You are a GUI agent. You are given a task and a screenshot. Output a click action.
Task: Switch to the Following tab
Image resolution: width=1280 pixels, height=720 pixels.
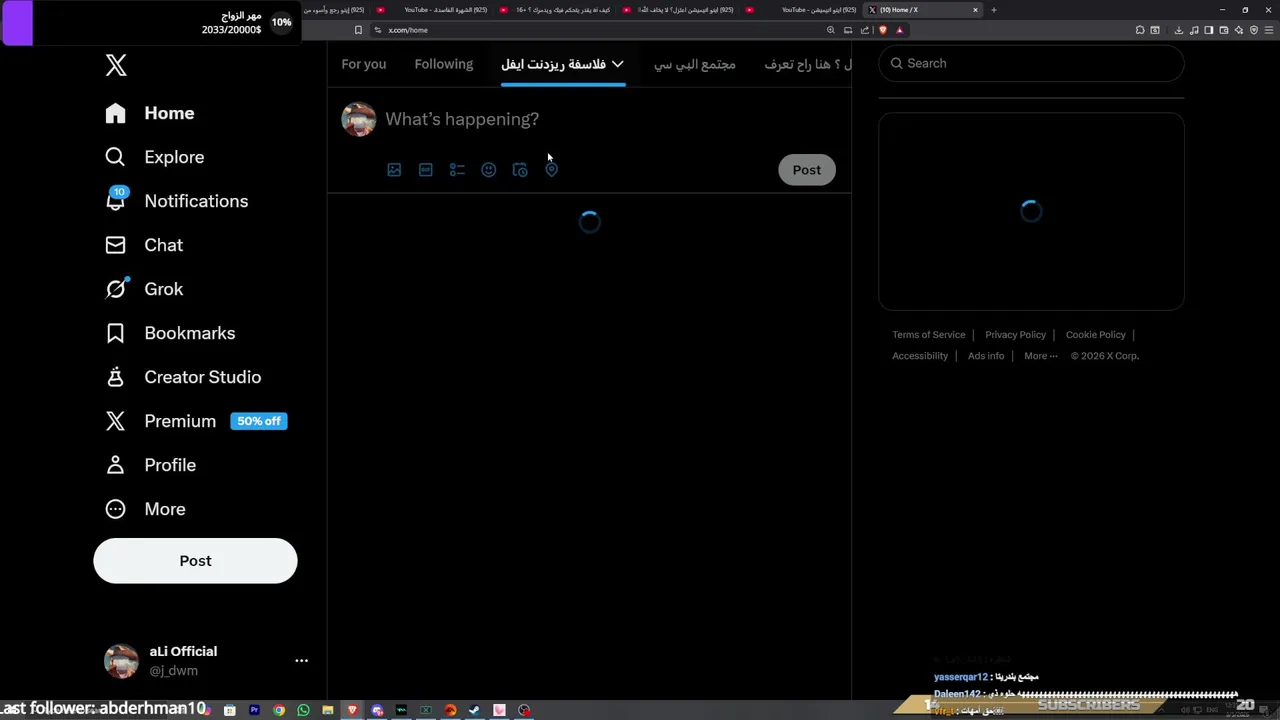(444, 64)
